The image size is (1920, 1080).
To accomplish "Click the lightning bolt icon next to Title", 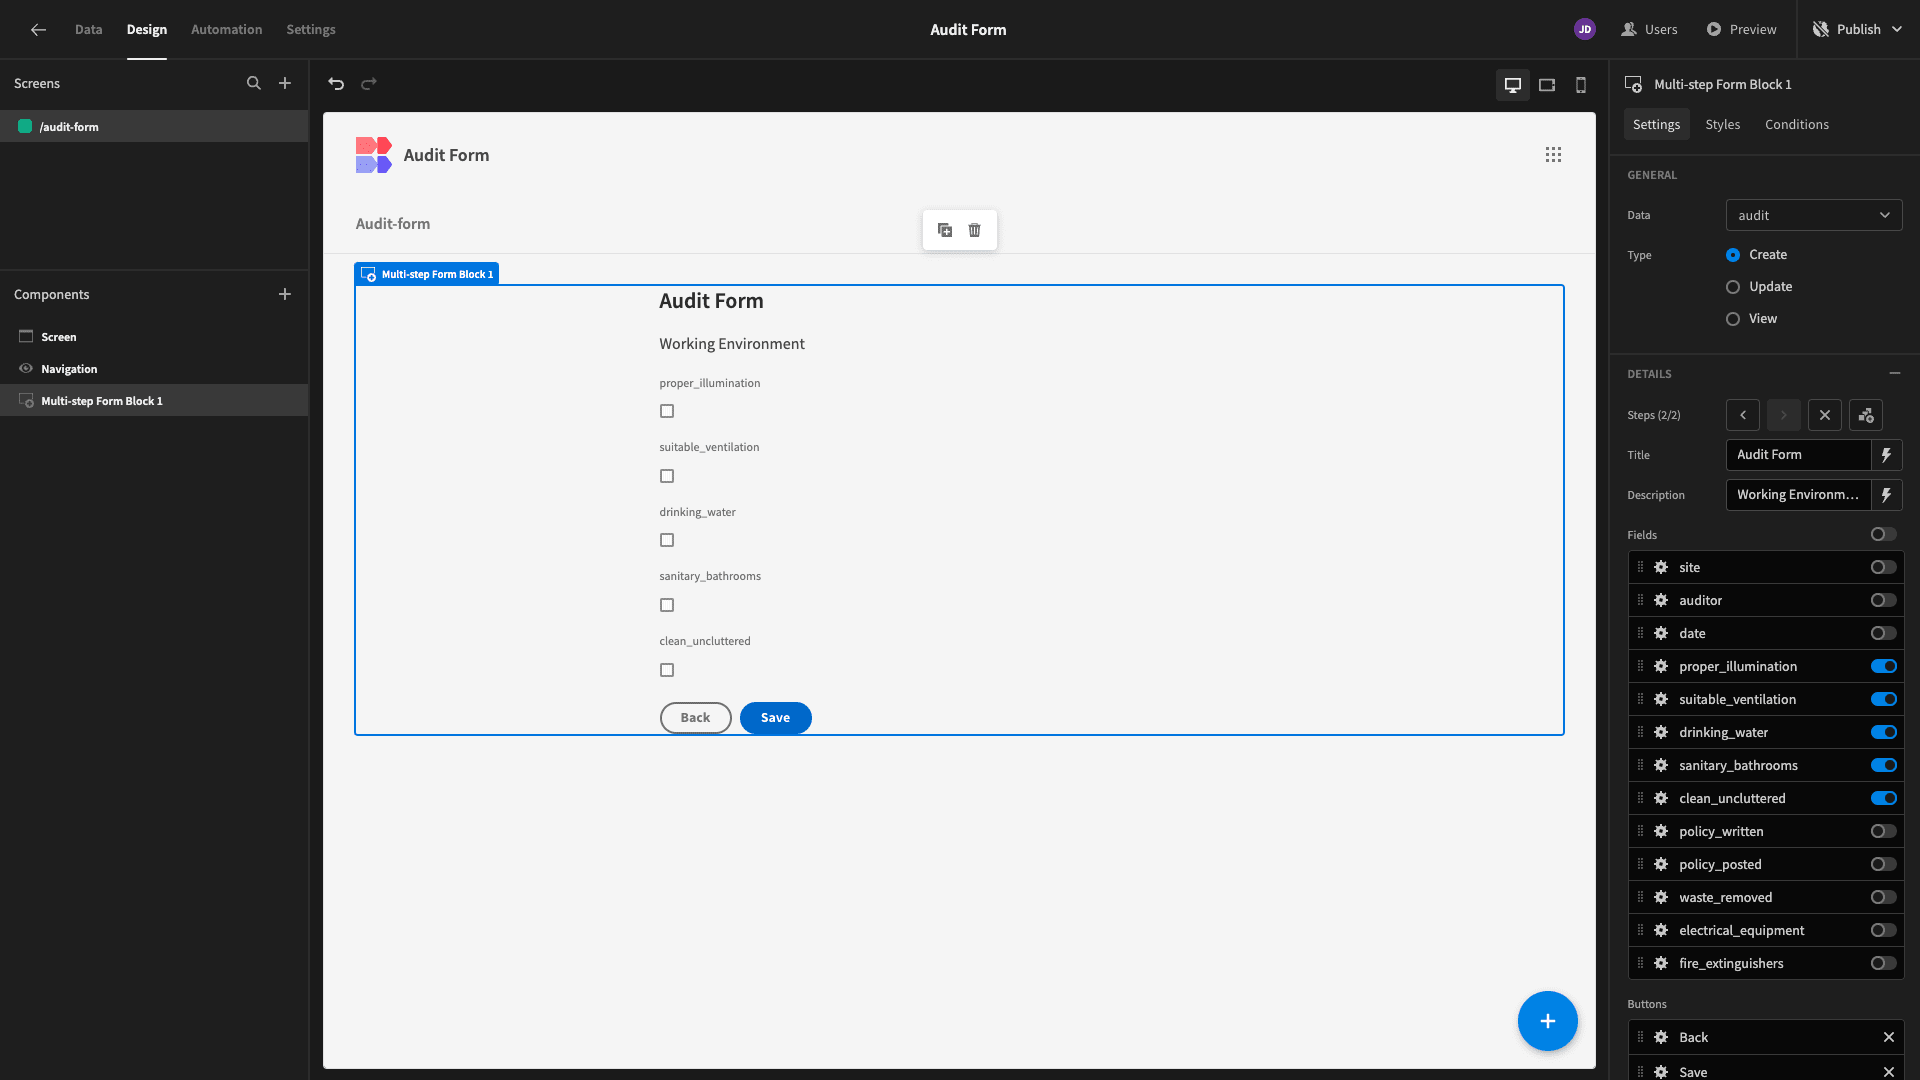I will [x=1887, y=455].
